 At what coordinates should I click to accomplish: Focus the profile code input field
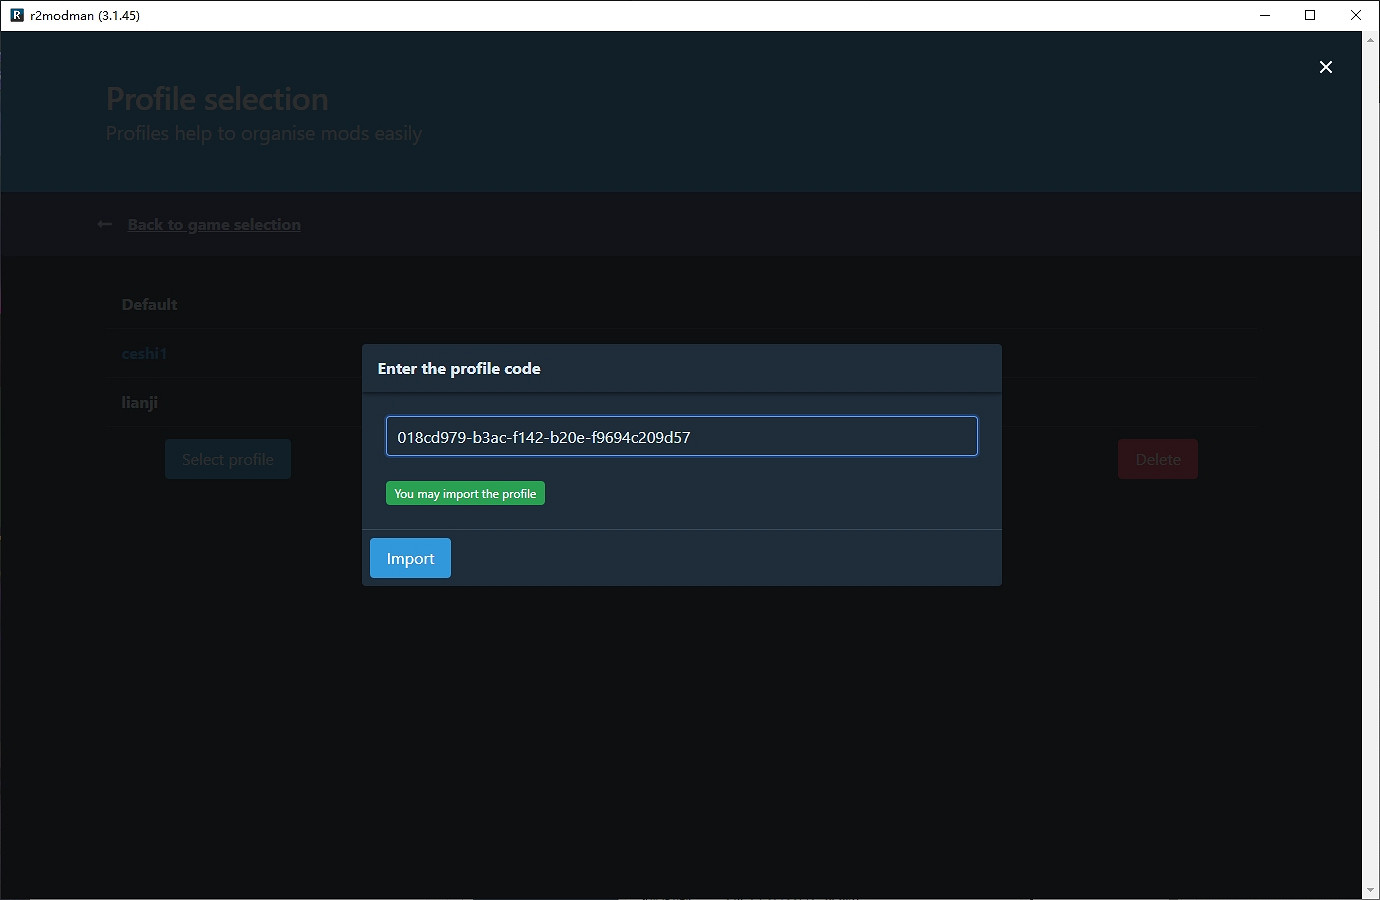coord(681,437)
